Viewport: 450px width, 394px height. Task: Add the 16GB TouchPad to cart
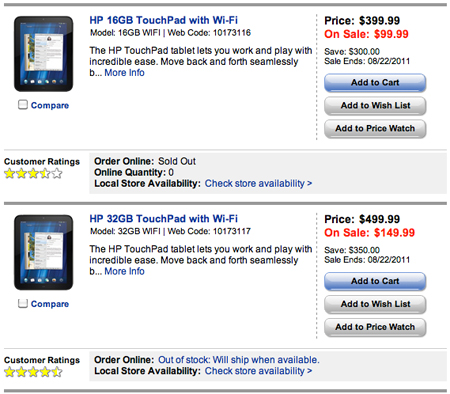375,83
